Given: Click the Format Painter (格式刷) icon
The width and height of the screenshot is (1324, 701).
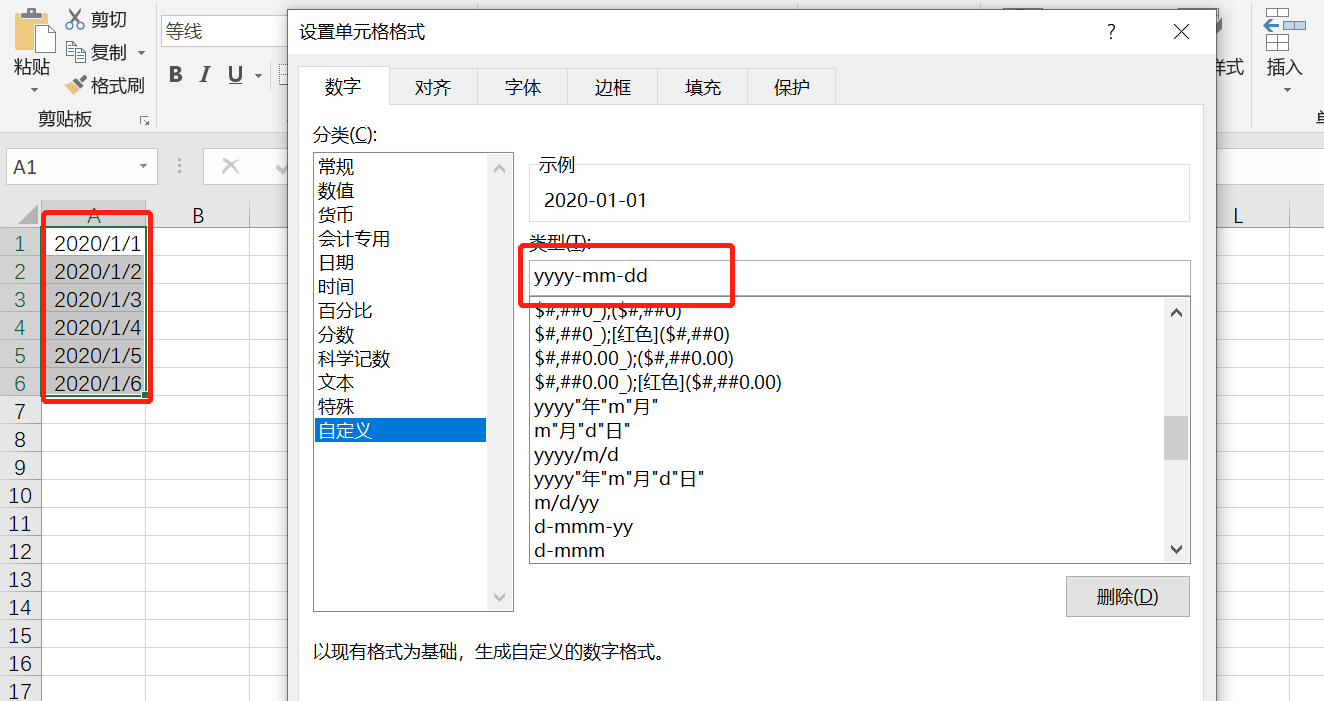Looking at the screenshot, I should point(76,86).
